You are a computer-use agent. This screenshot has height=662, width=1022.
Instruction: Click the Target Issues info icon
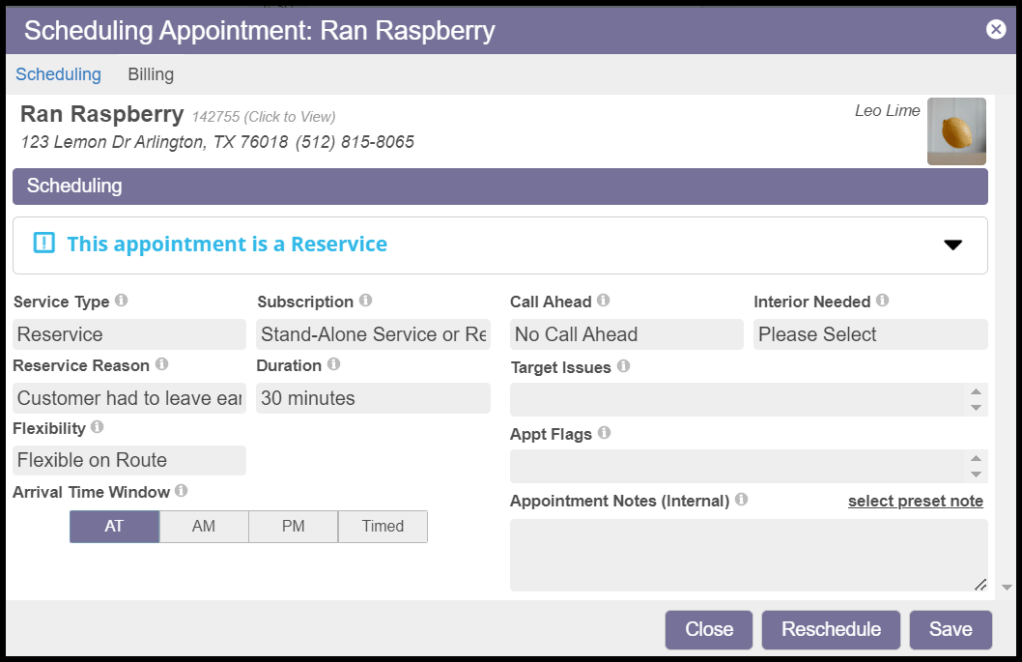pyautogui.click(x=623, y=366)
